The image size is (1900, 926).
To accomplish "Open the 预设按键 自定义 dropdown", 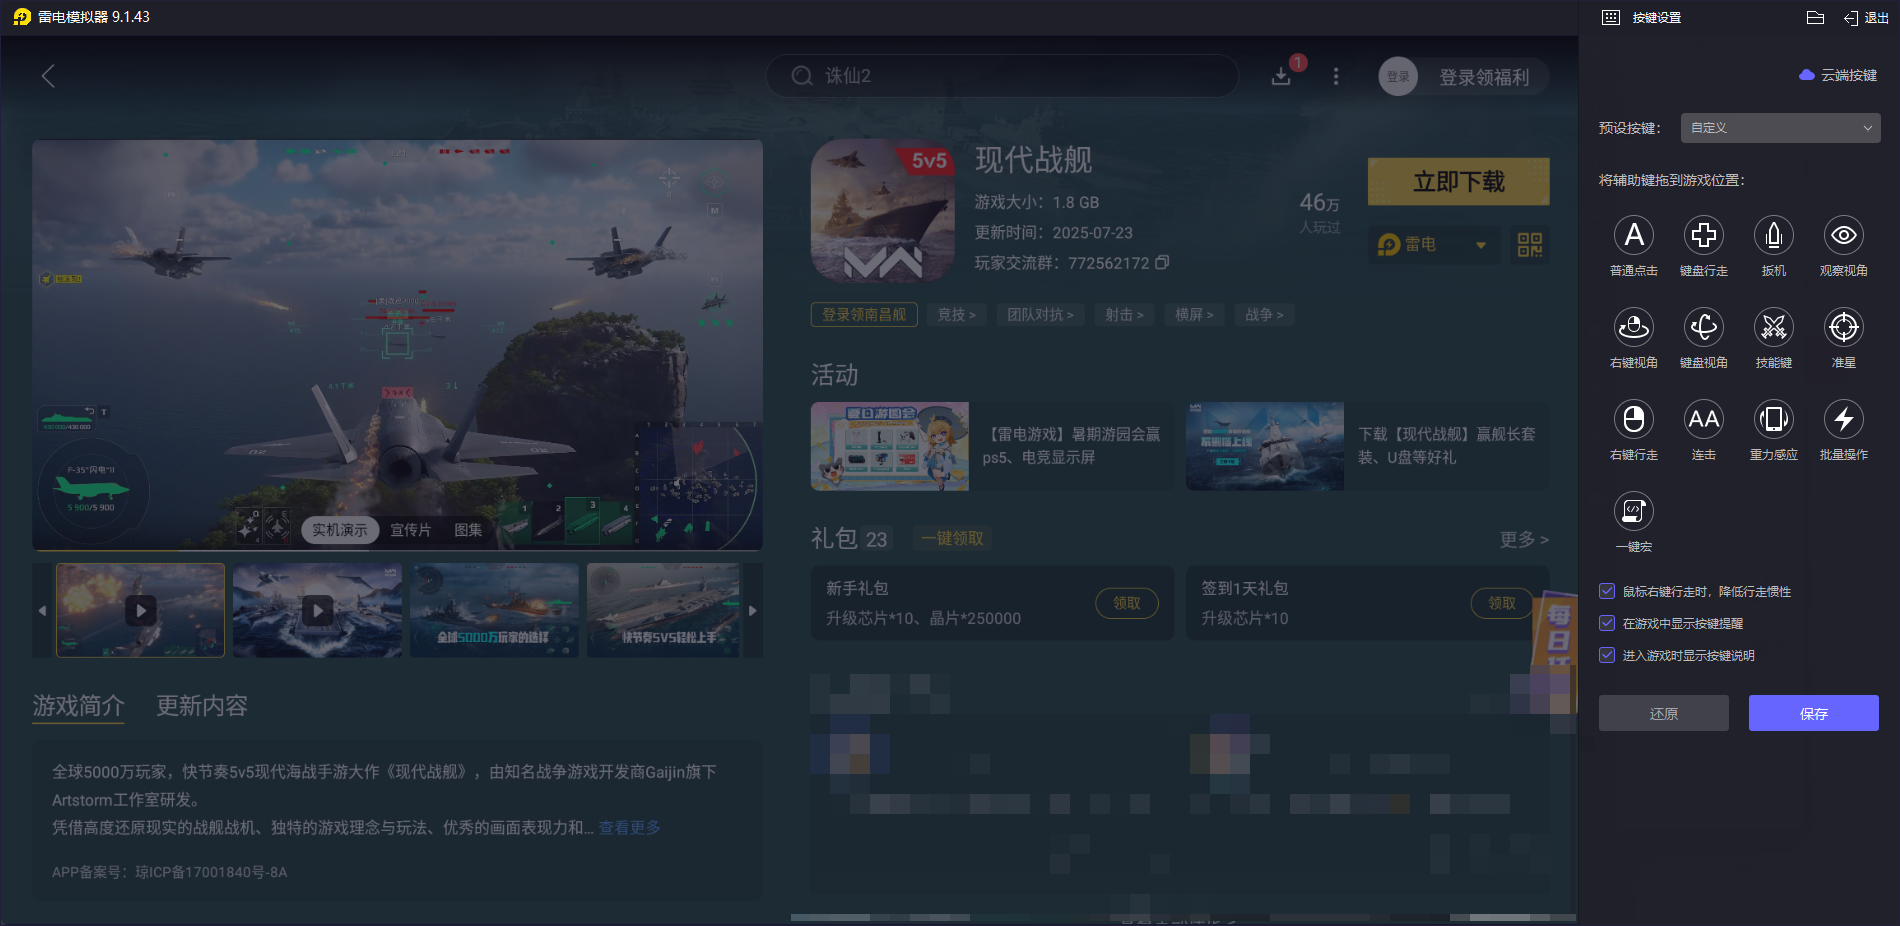I will click(x=1780, y=128).
